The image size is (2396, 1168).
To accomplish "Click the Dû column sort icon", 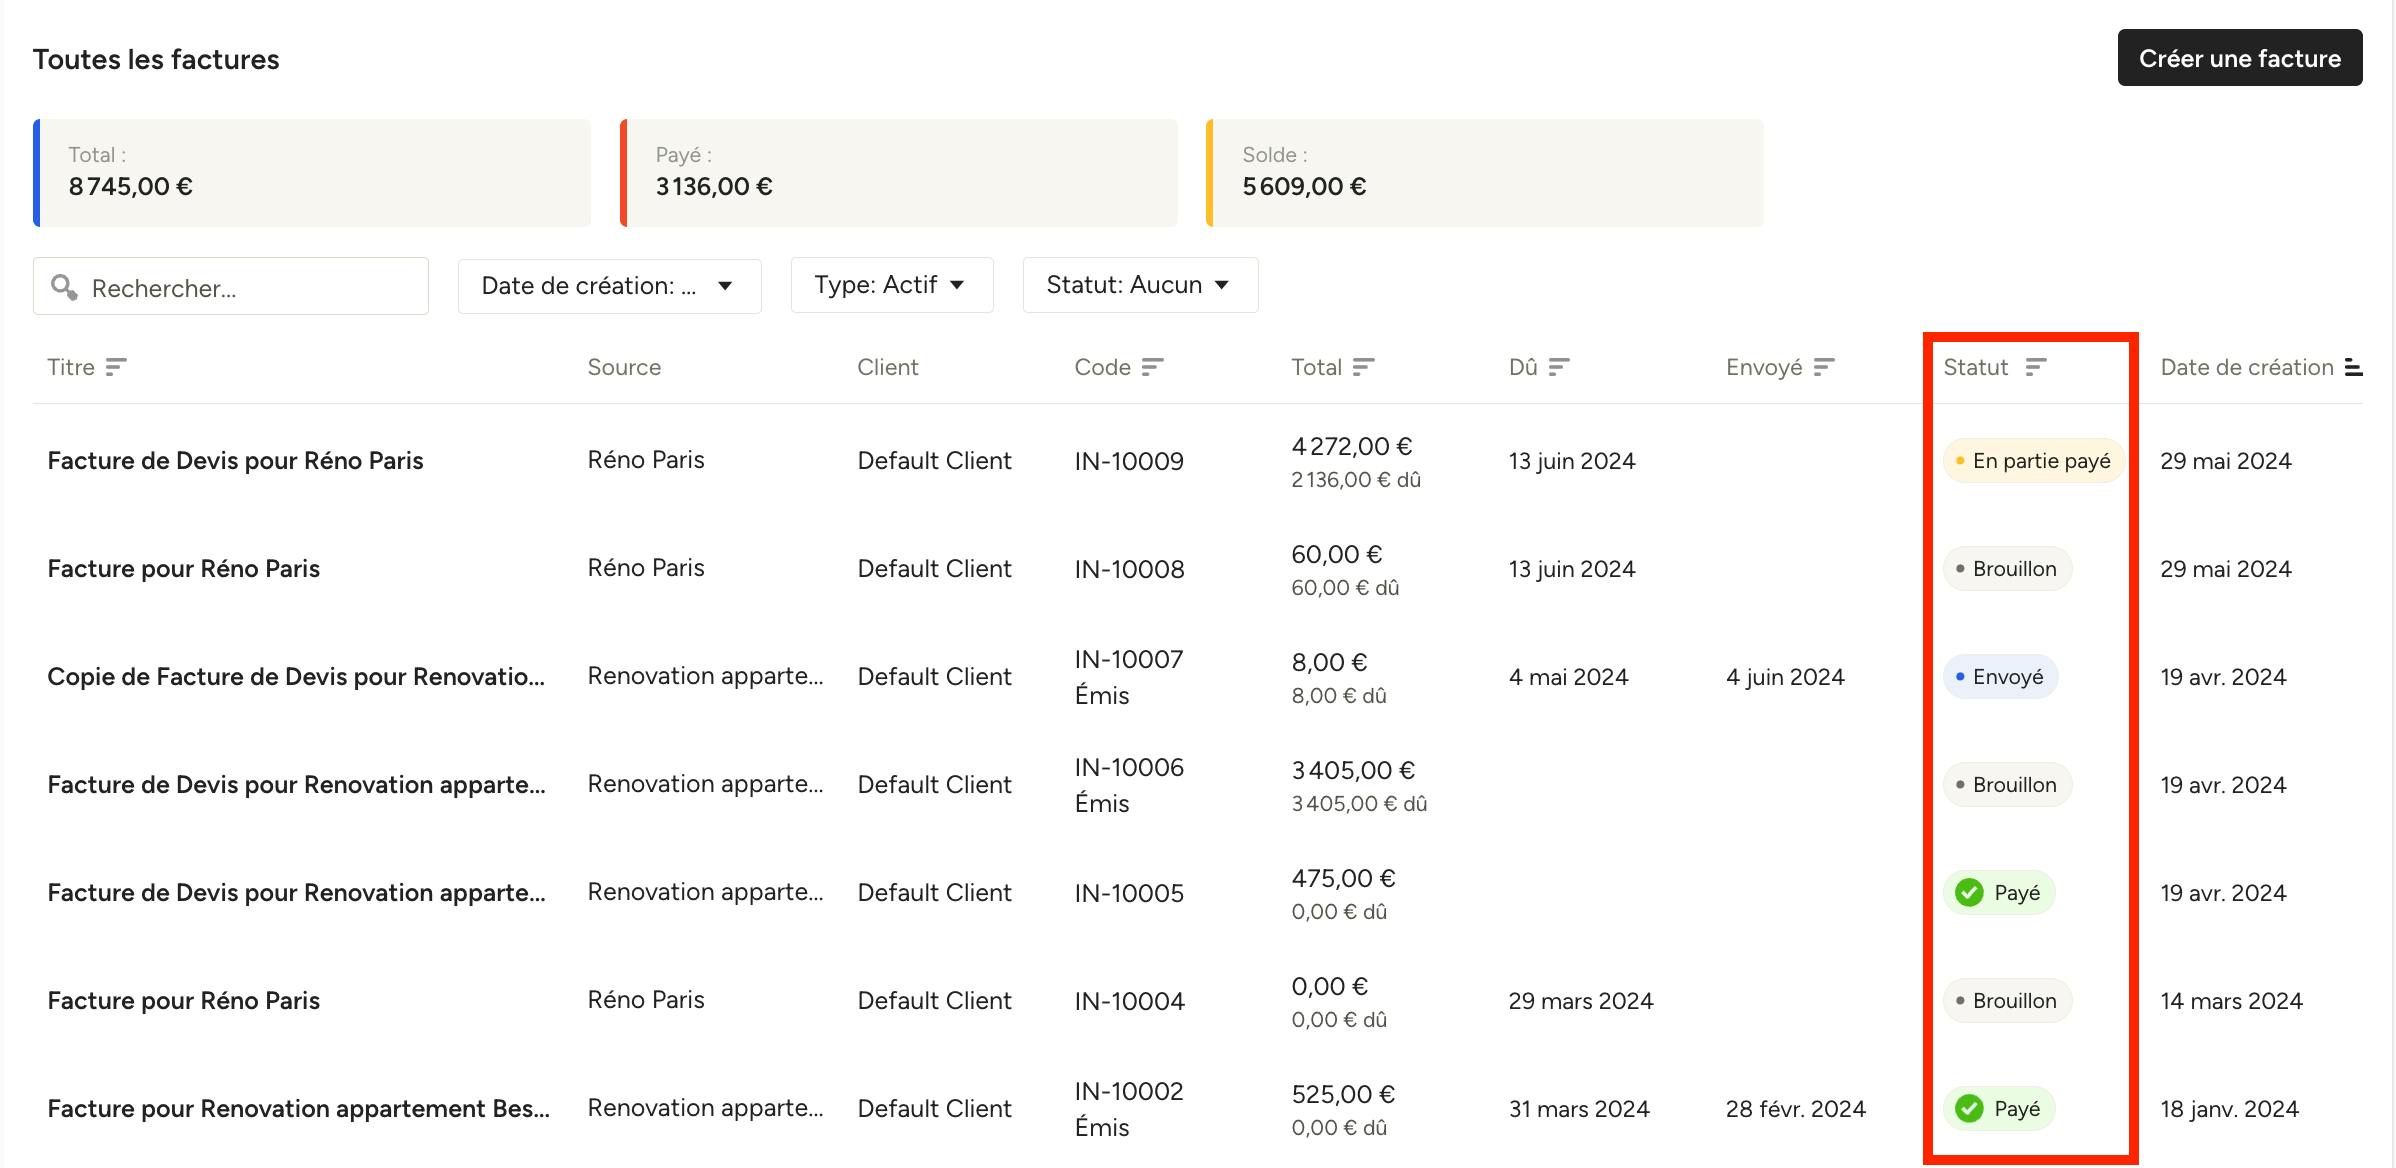I will pyautogui.click(x=1559, y=367).
